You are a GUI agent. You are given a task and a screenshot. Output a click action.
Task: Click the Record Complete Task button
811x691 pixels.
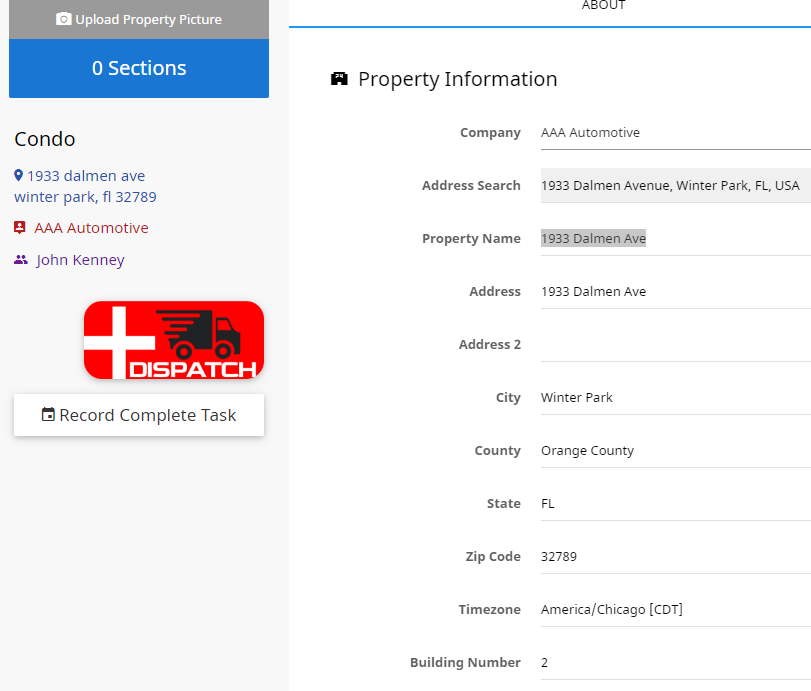[x=139, y=415]
